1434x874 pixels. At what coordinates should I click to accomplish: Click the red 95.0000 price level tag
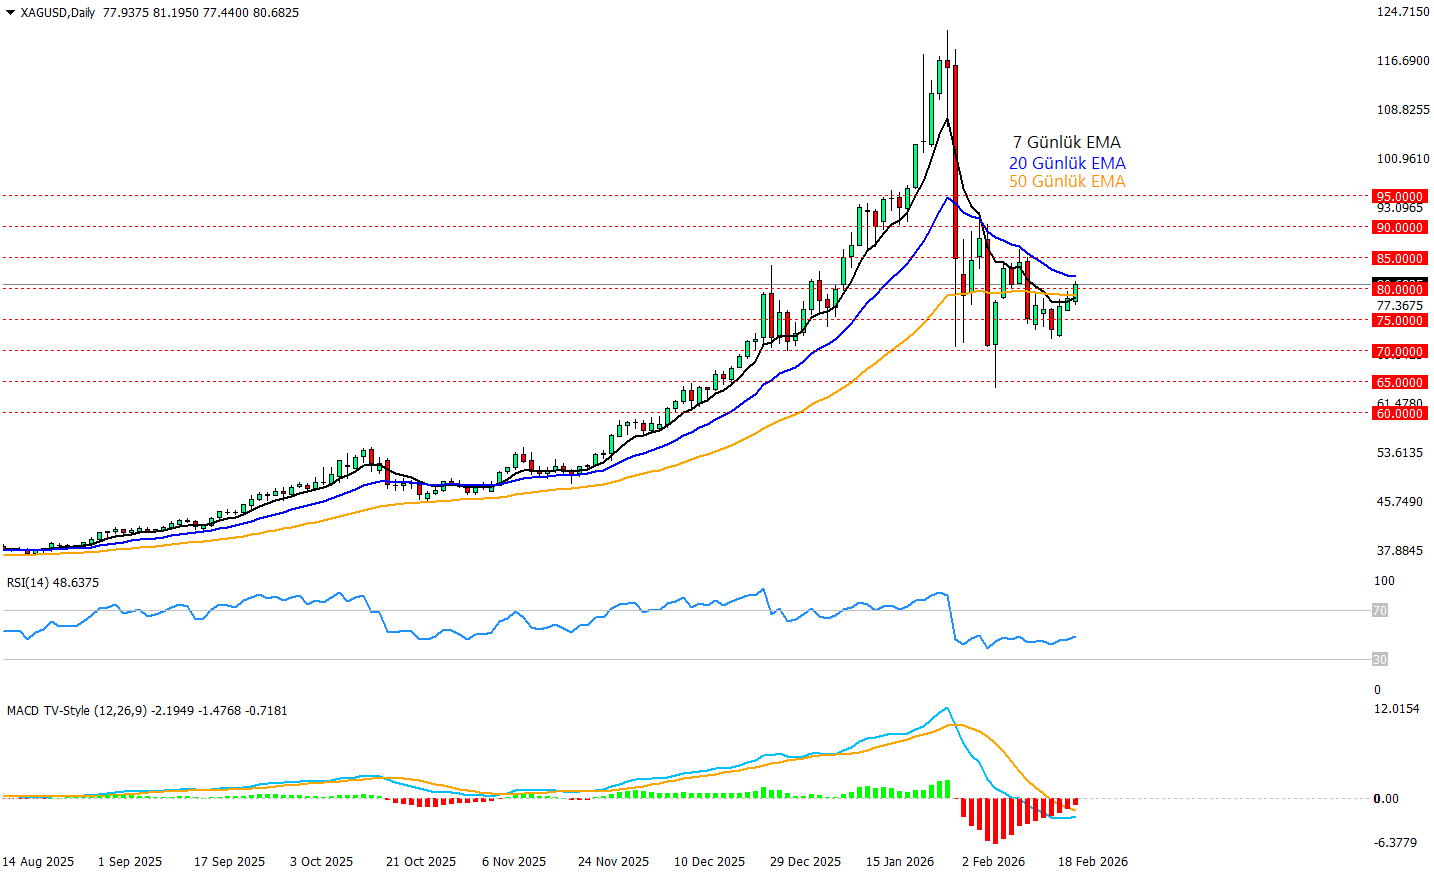point(1399,197)
